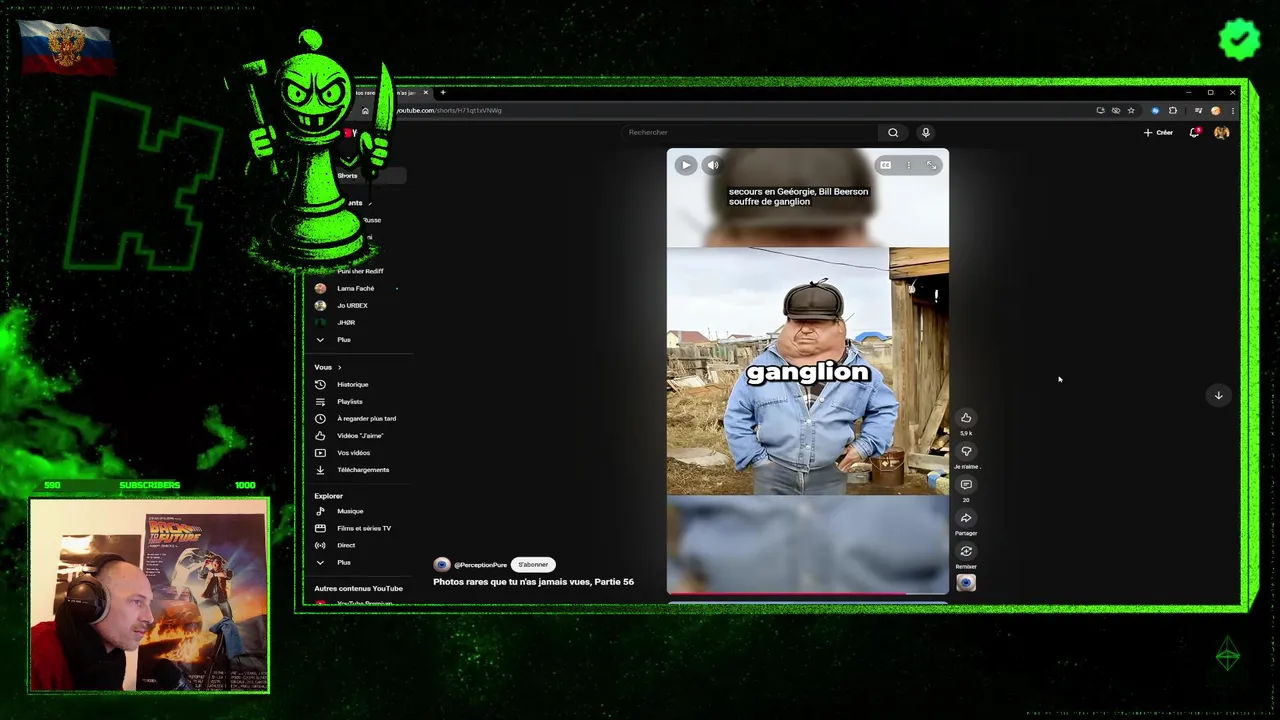Viewport: 1280px width, 720px height.
Task: Open the sound source thumbnail below Remixer
Action: 966,583
